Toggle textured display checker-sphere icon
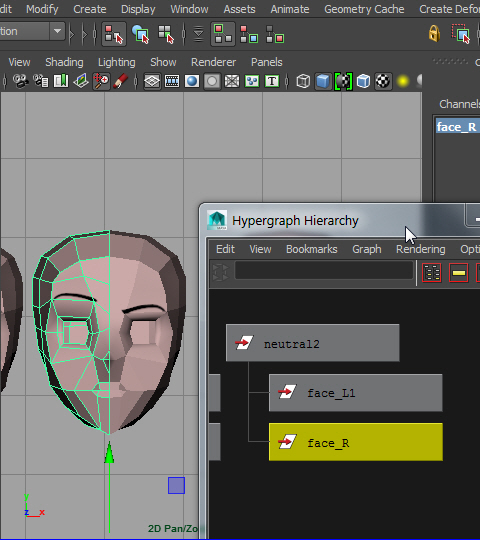 pos(383,81)
